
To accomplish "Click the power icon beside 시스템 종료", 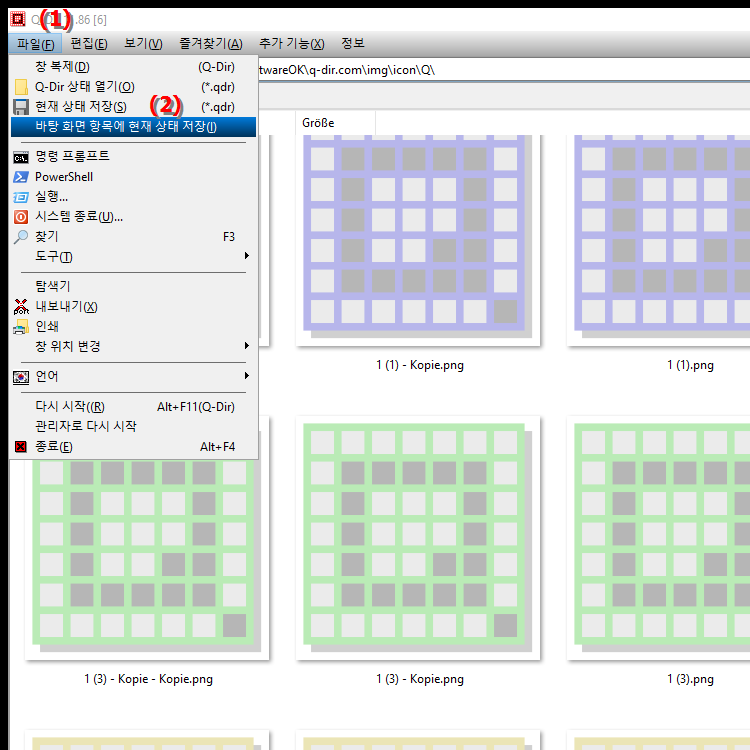I will click(x=21, y=217).
